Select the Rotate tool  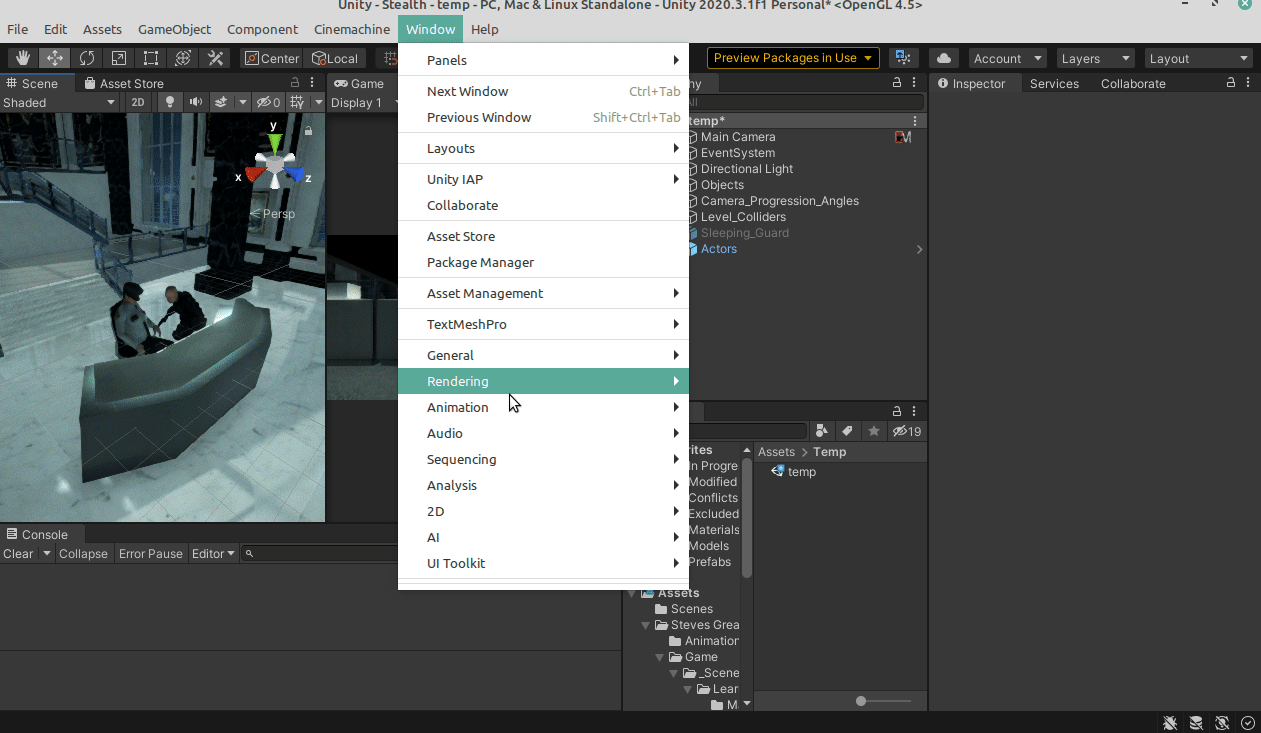[87, 58]
